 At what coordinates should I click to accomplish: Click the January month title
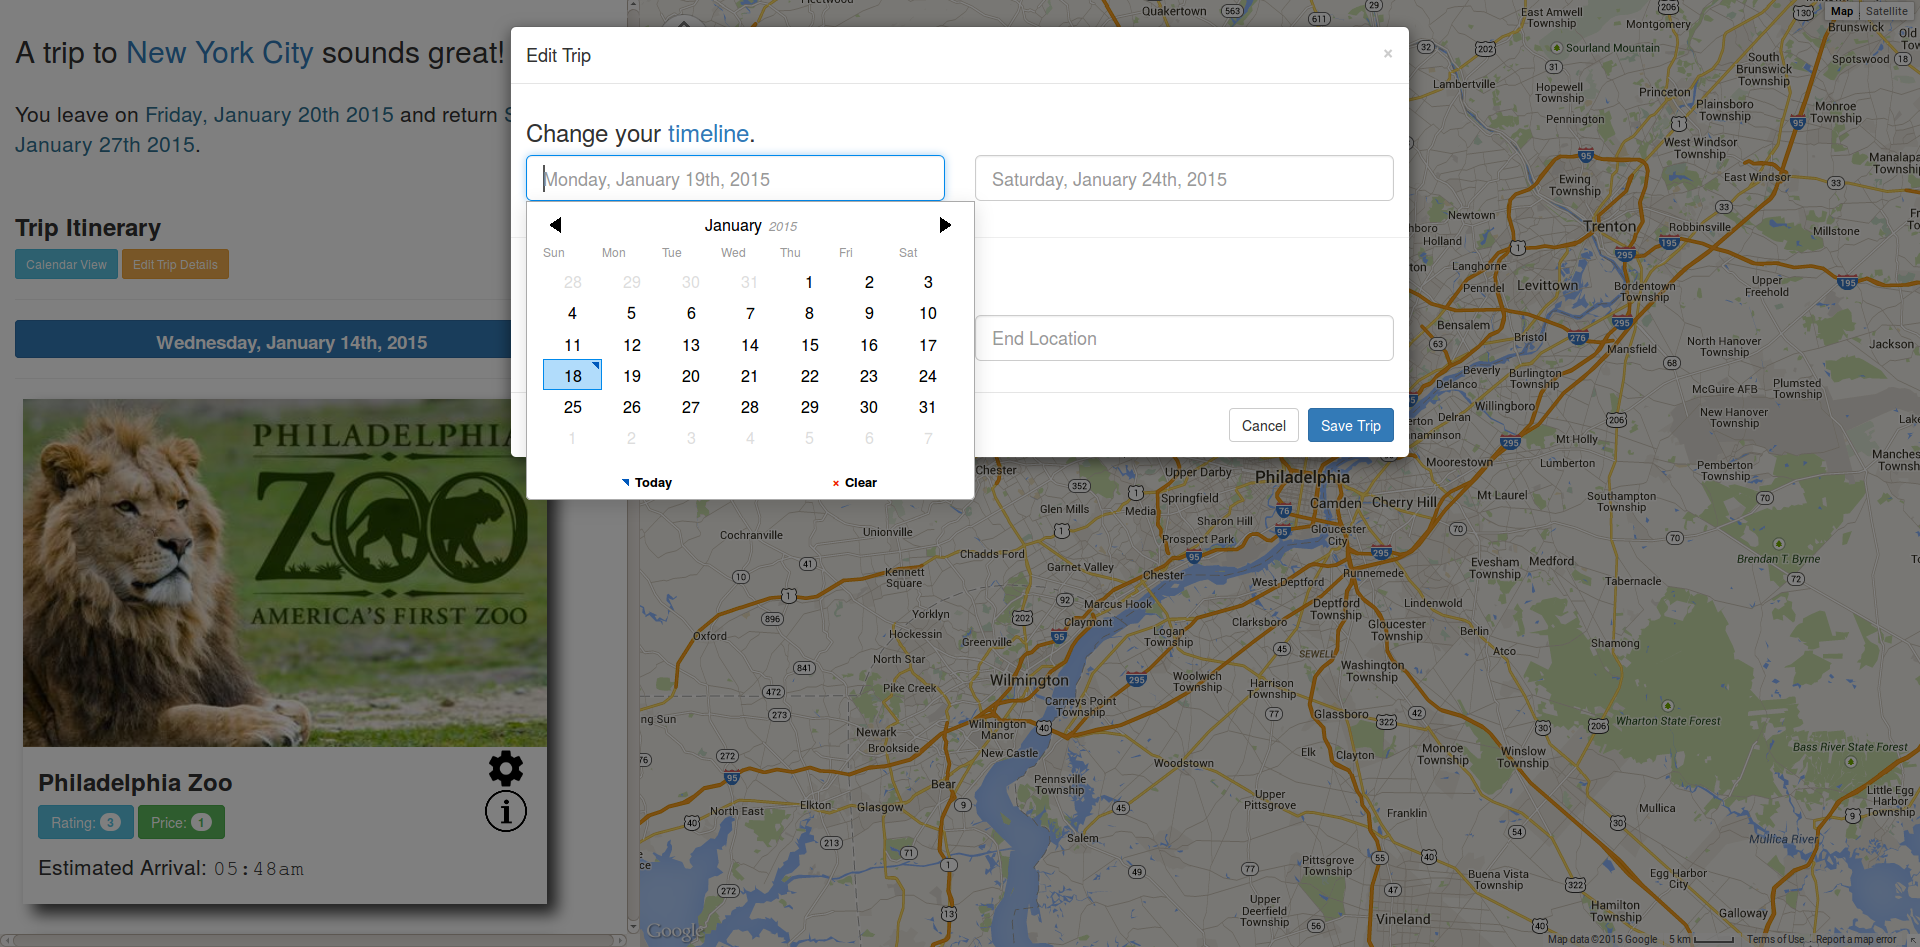(x=733, y=225)
